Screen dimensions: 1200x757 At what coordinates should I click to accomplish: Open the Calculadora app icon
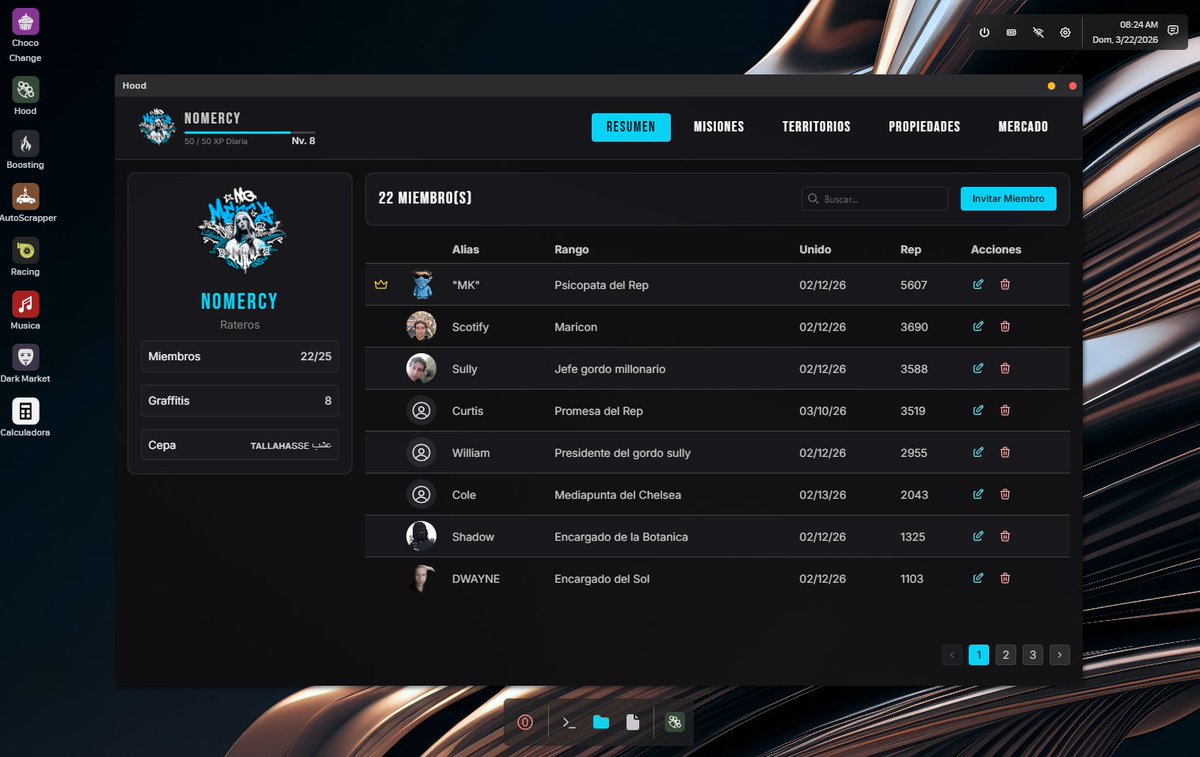coord(26,411)
